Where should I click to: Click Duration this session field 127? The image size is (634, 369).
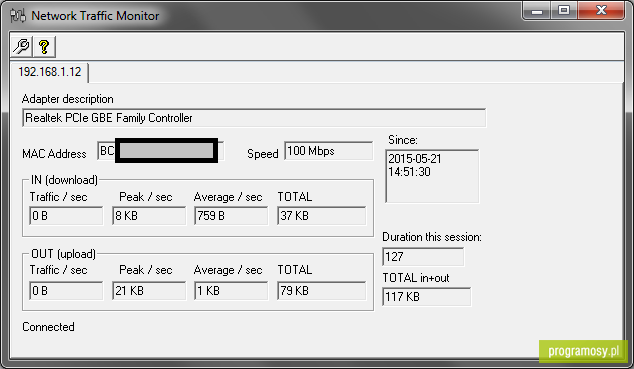point(423,257)
